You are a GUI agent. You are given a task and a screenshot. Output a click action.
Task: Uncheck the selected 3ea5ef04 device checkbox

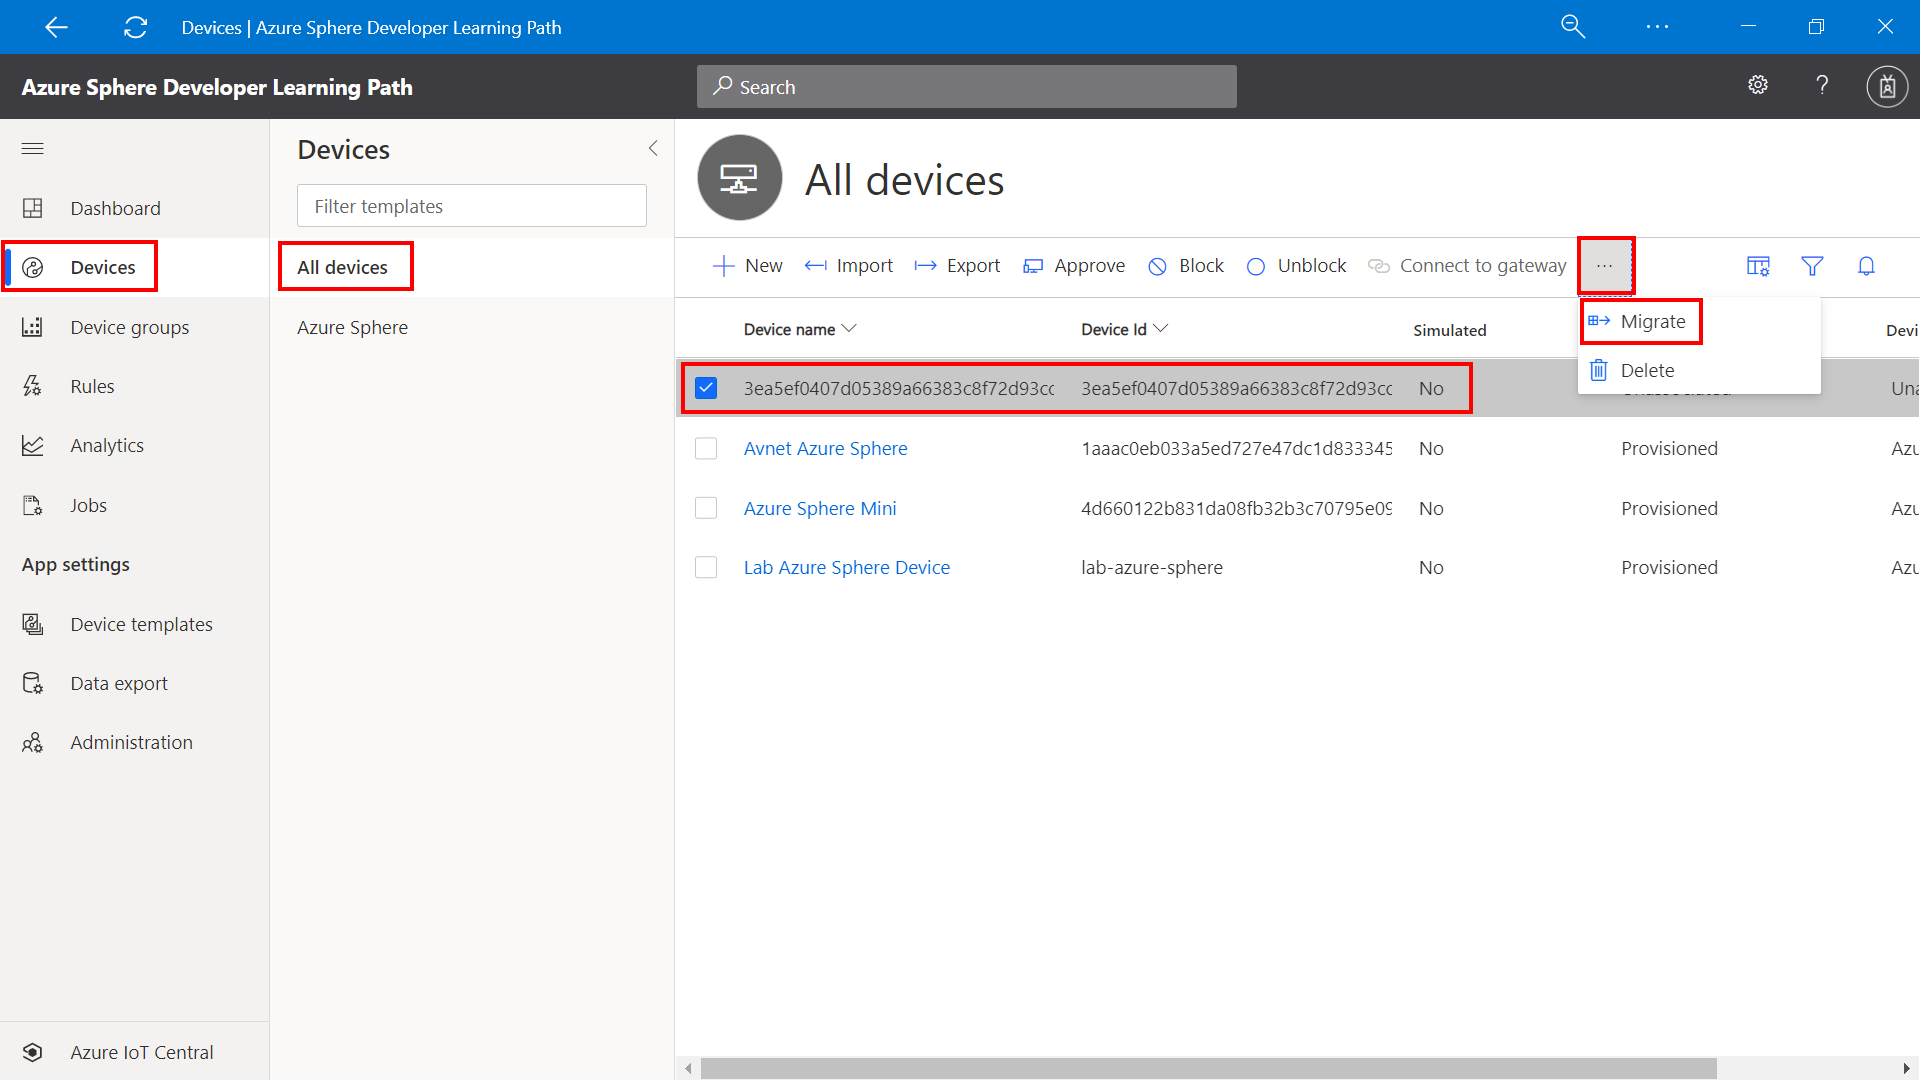[x=706, y=388]
